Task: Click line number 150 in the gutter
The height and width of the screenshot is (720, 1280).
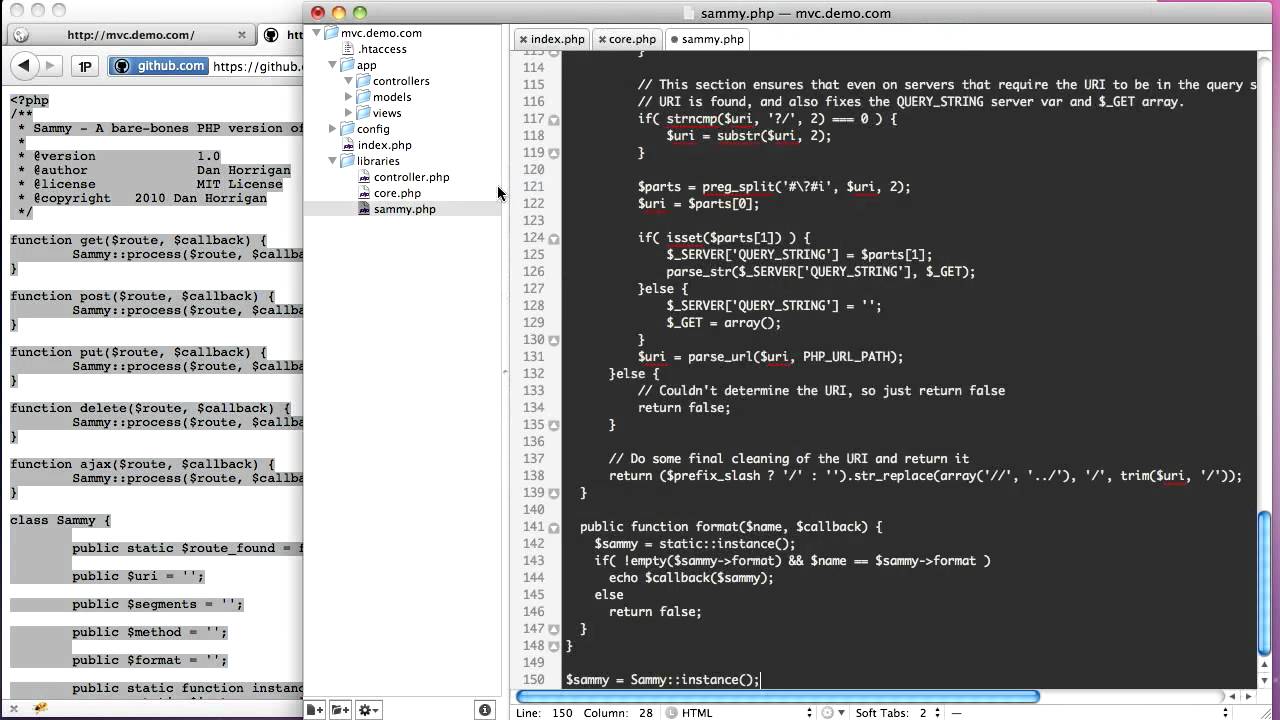Action: coord(533,680)
